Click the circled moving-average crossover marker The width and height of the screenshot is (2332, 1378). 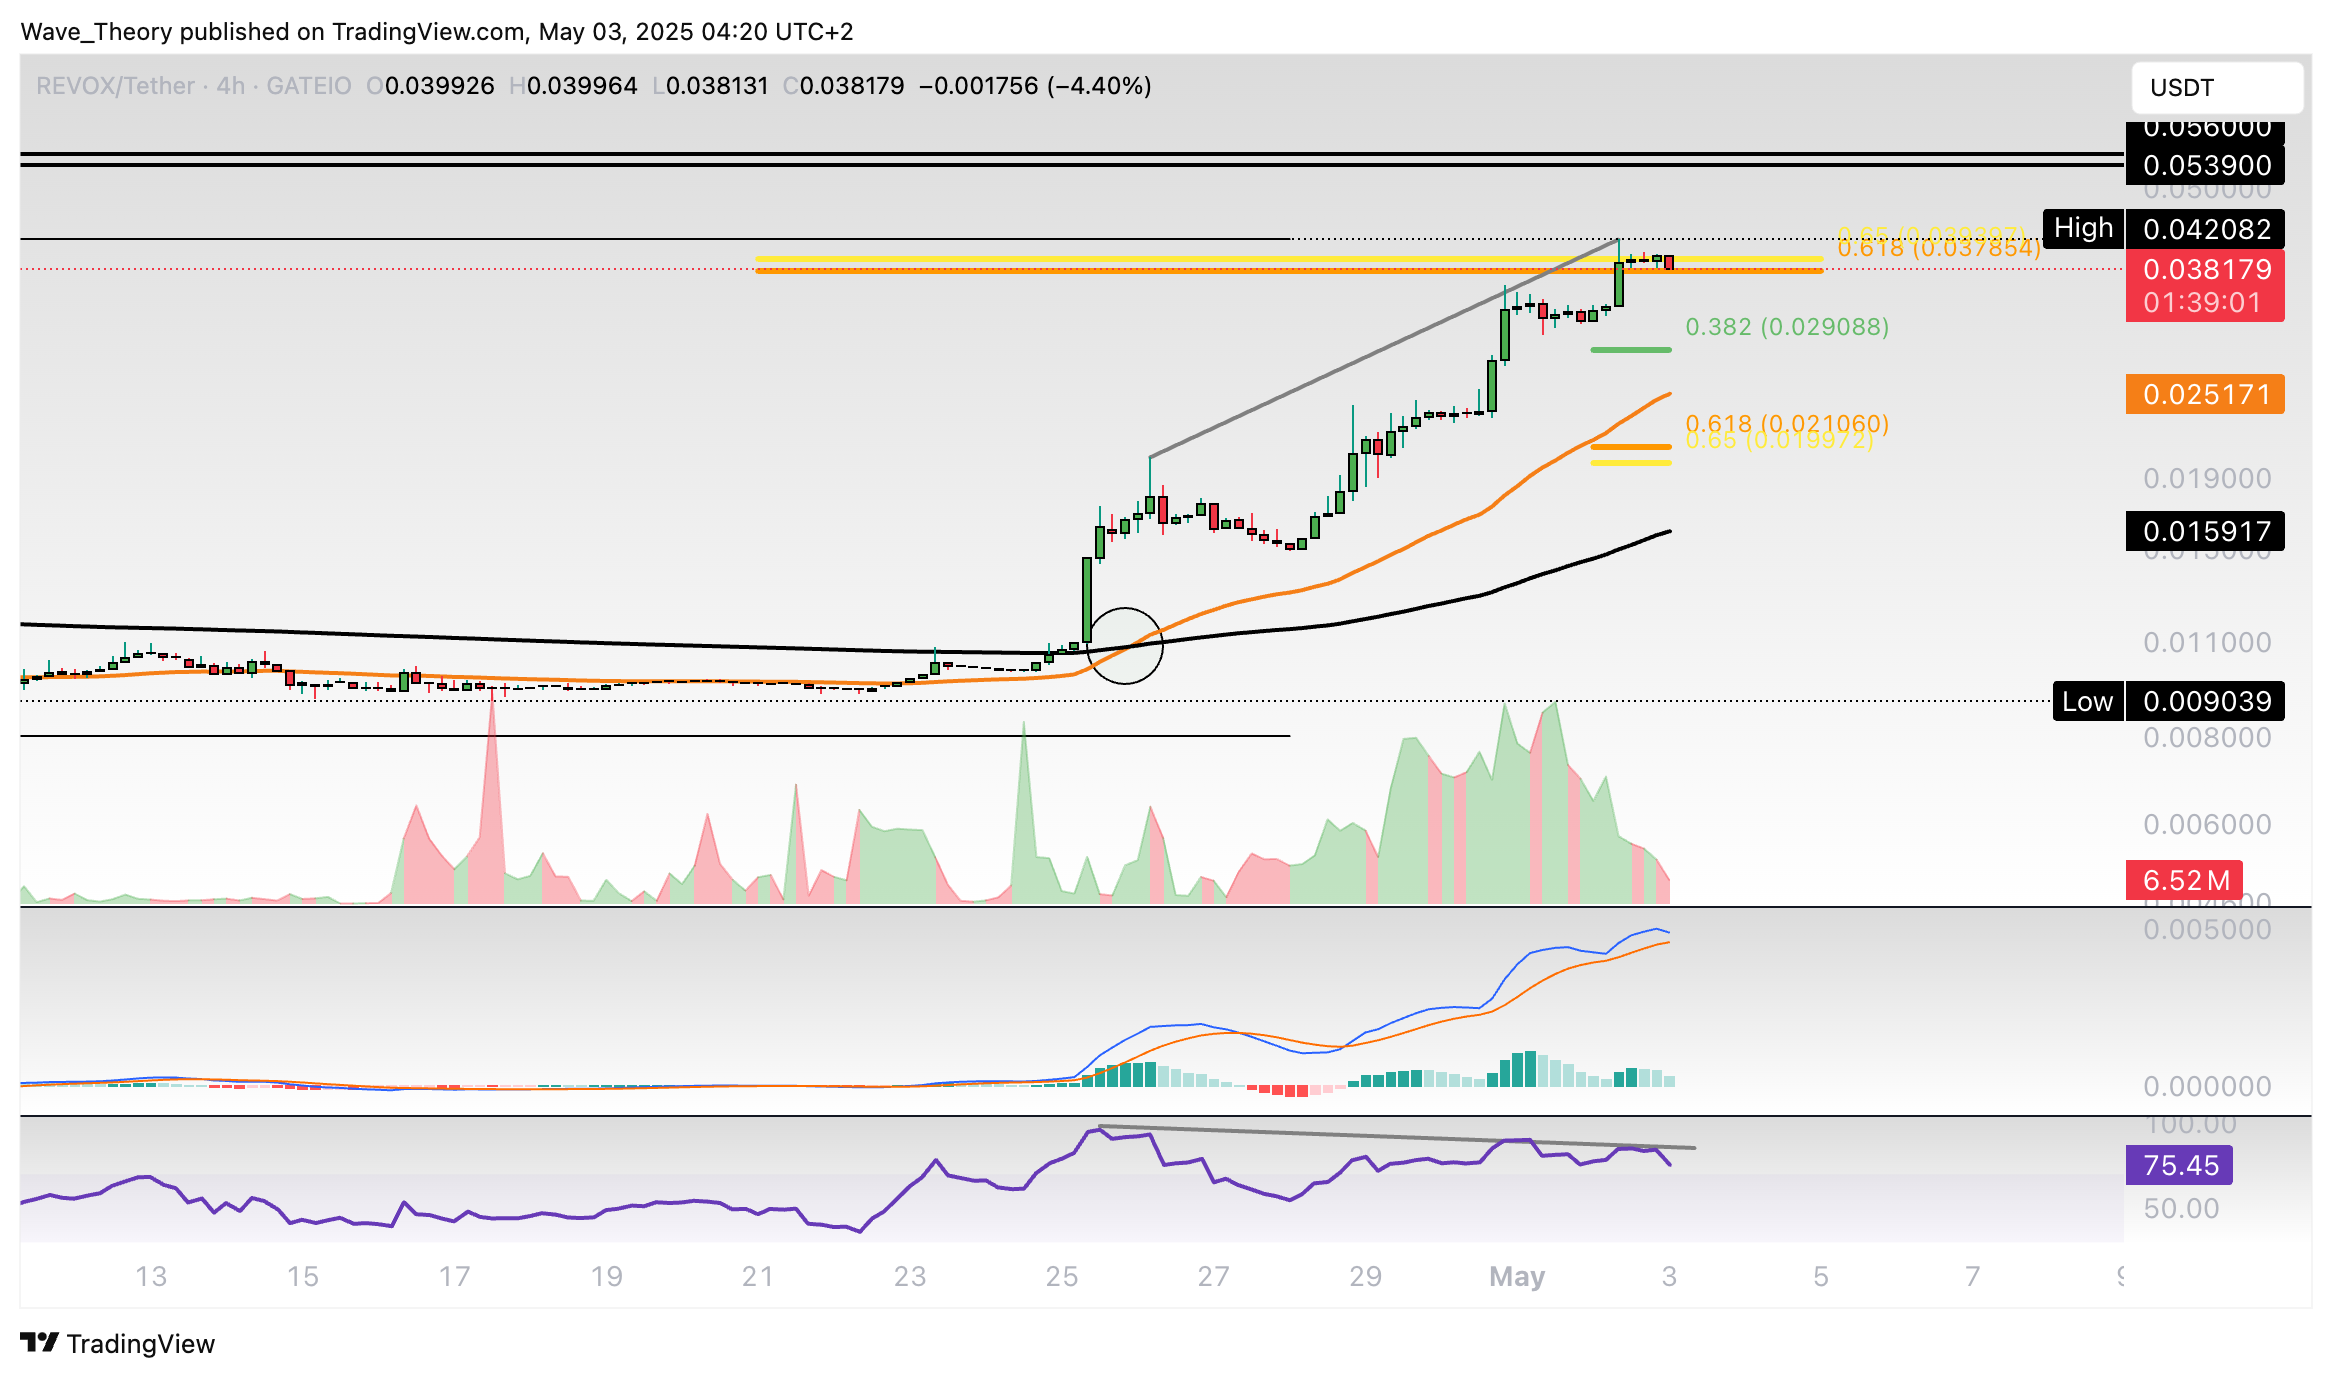1124,646
